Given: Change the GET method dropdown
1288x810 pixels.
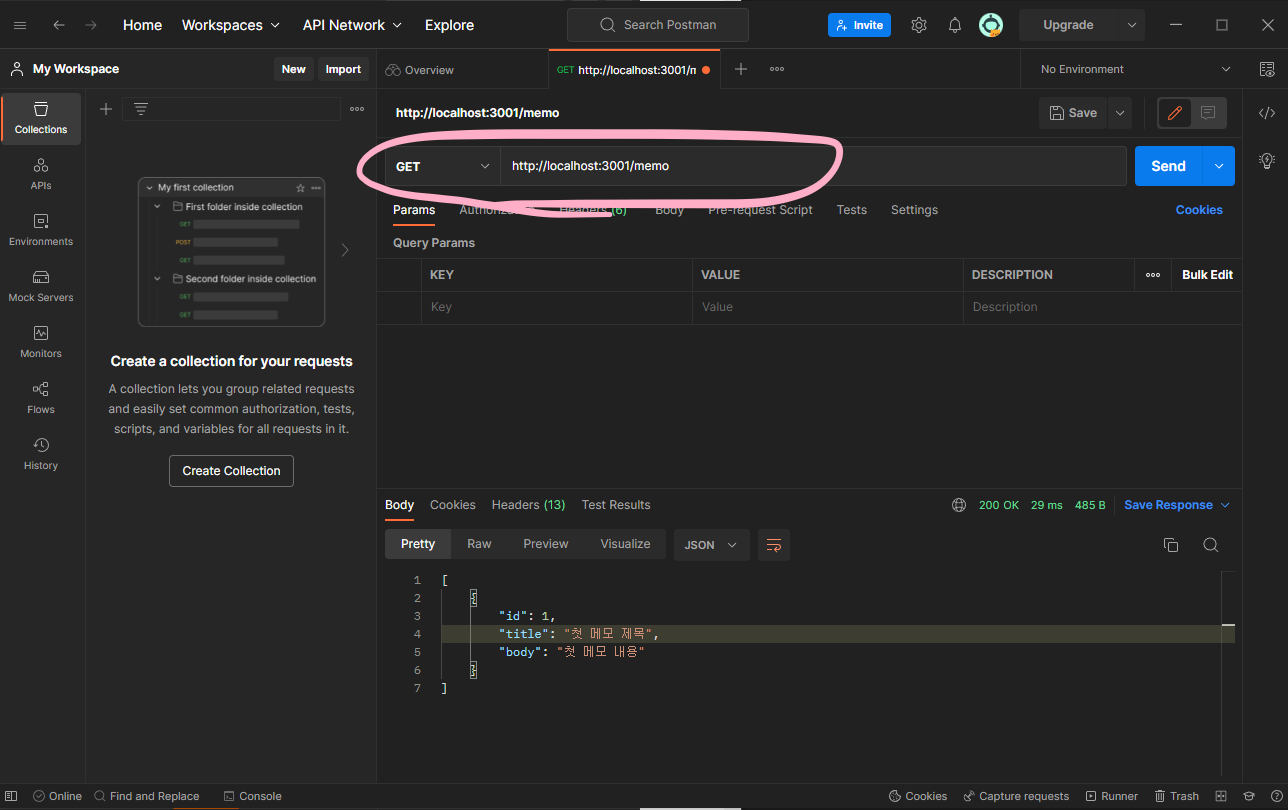Looking at the screenshot, I should 443,166.
